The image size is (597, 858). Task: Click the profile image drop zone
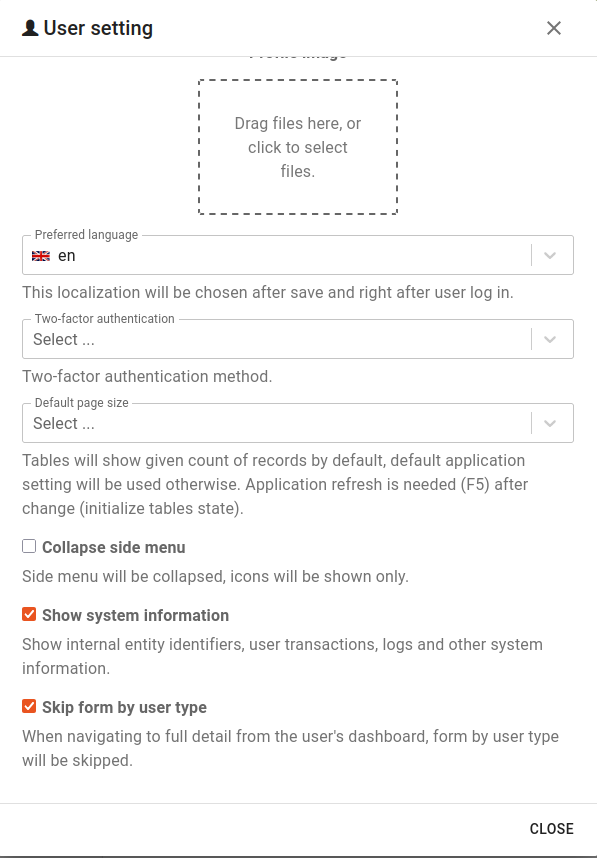pos(298,147)
